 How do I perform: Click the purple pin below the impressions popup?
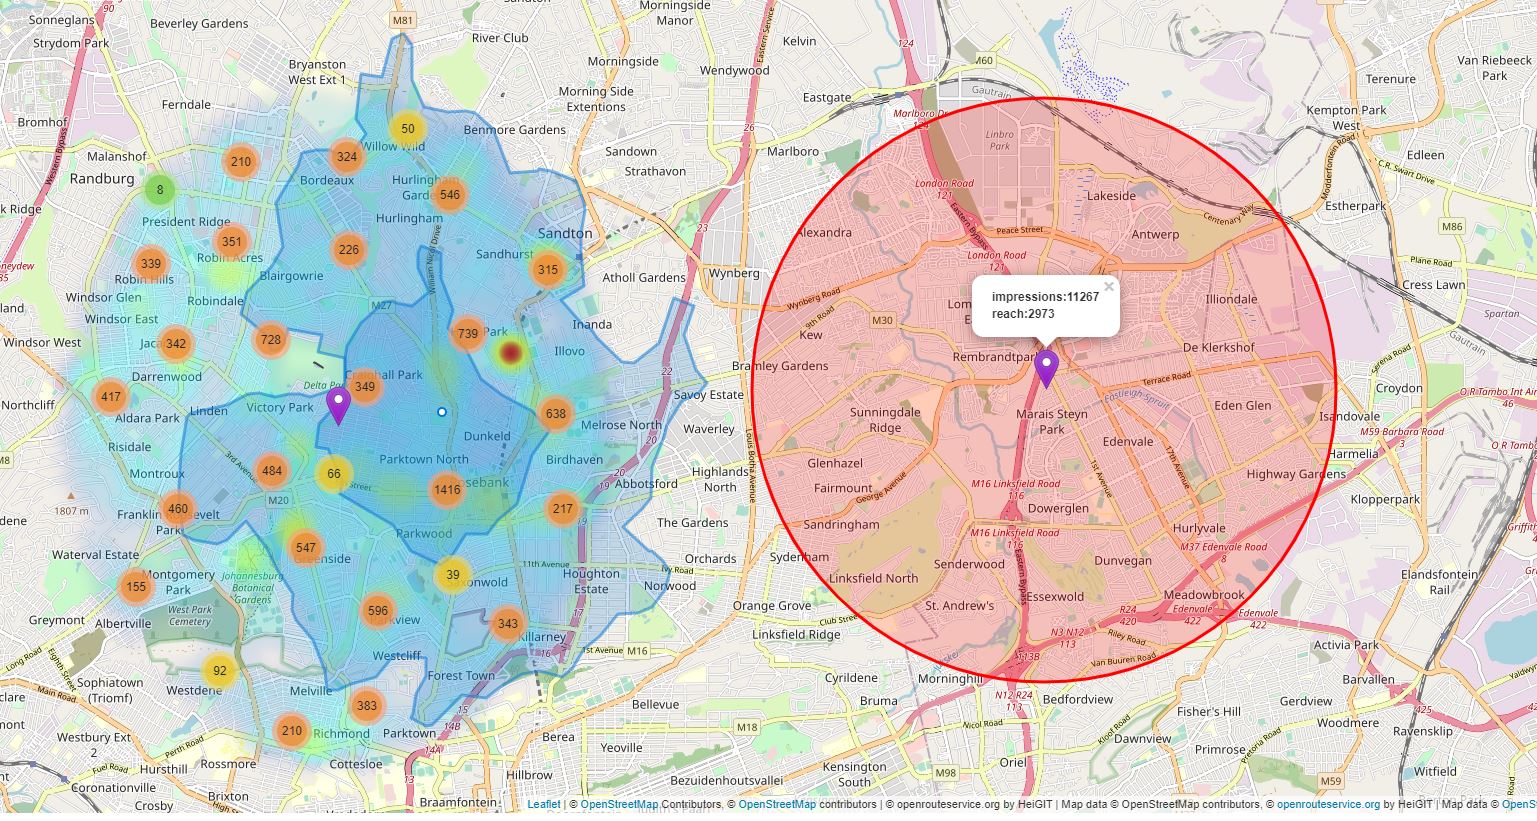(1046, 369)
